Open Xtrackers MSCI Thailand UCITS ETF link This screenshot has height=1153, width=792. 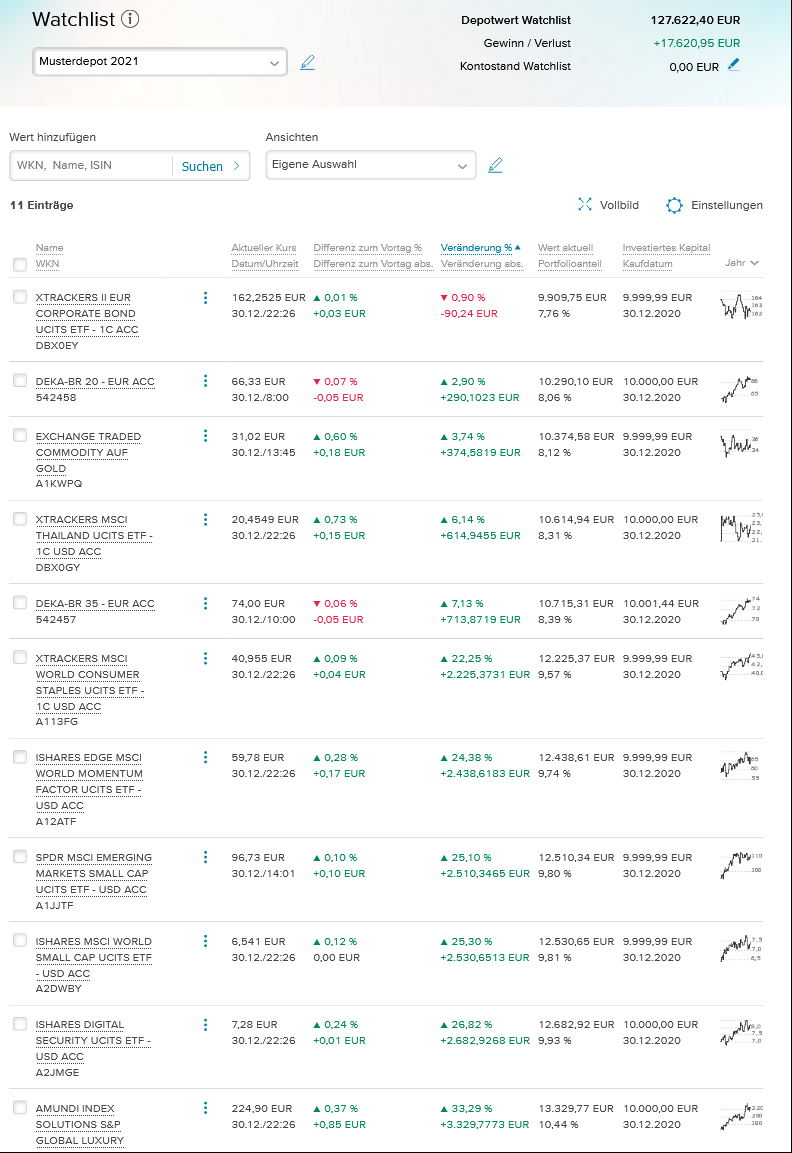(94, 535)
